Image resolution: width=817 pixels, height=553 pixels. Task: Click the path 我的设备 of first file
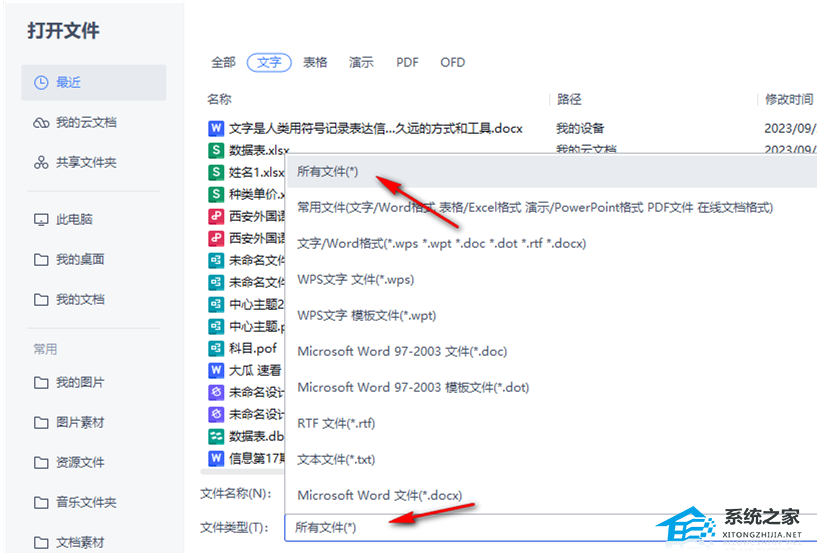click(x=580, y=128)
